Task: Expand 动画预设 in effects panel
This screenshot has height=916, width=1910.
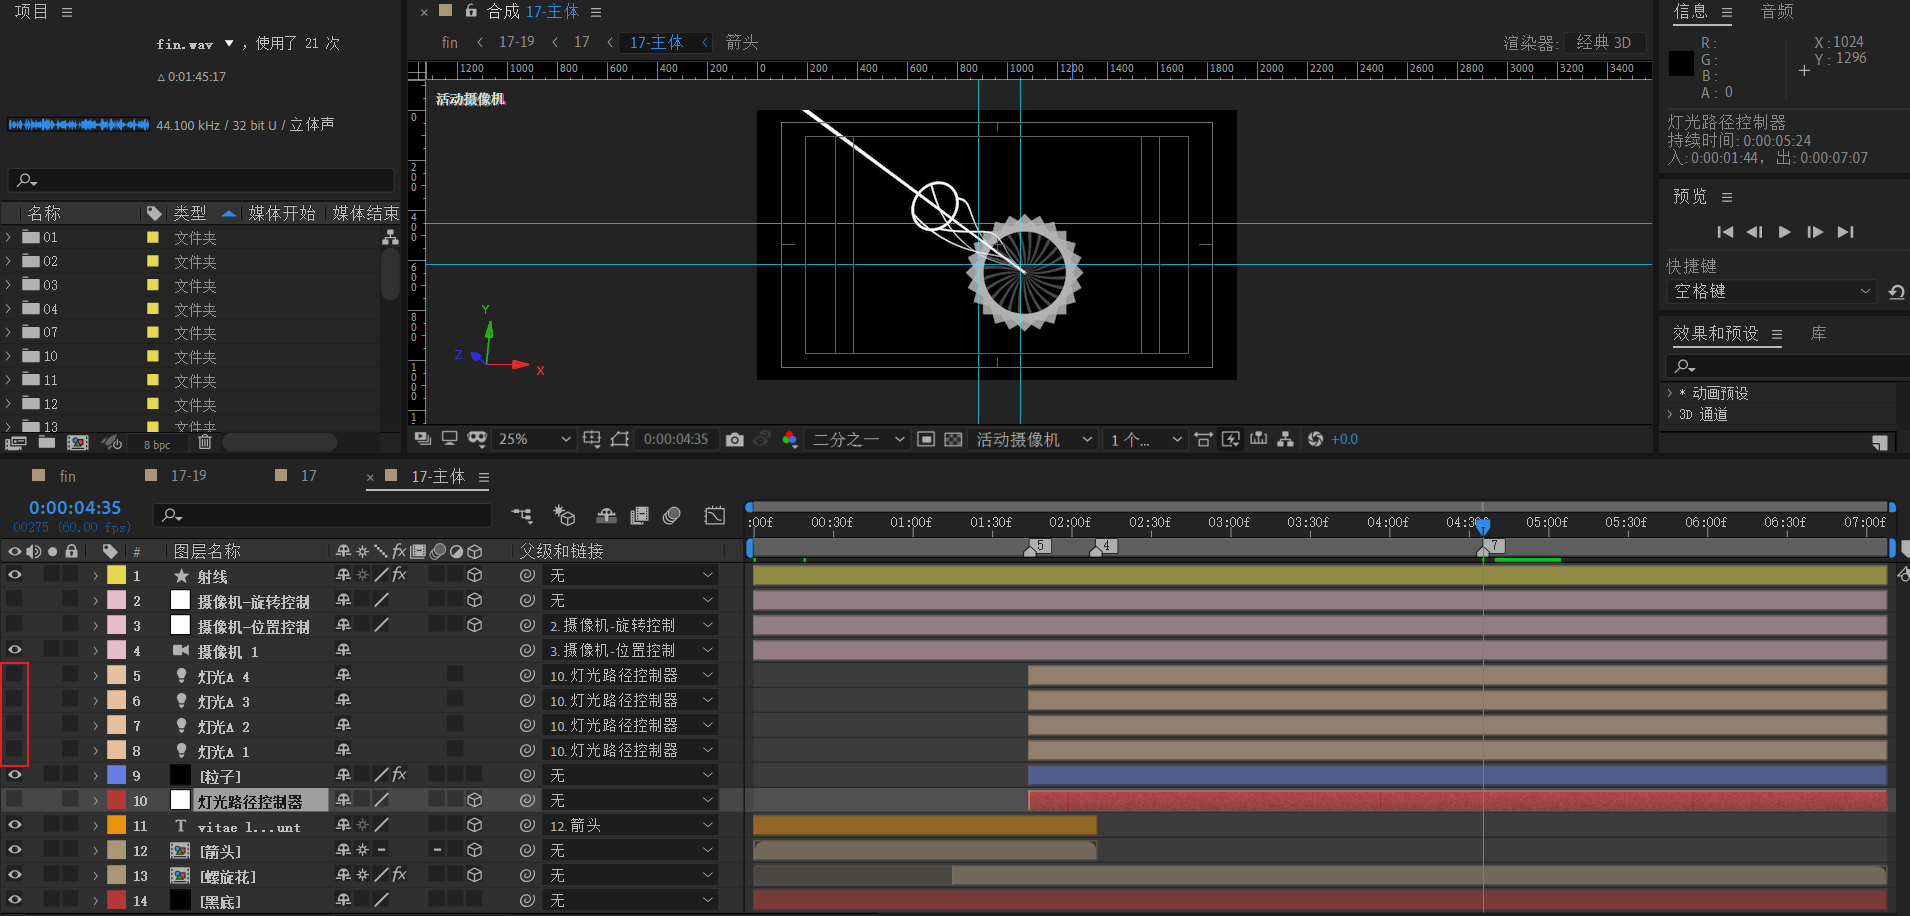Action: [x=1670, y=393]
